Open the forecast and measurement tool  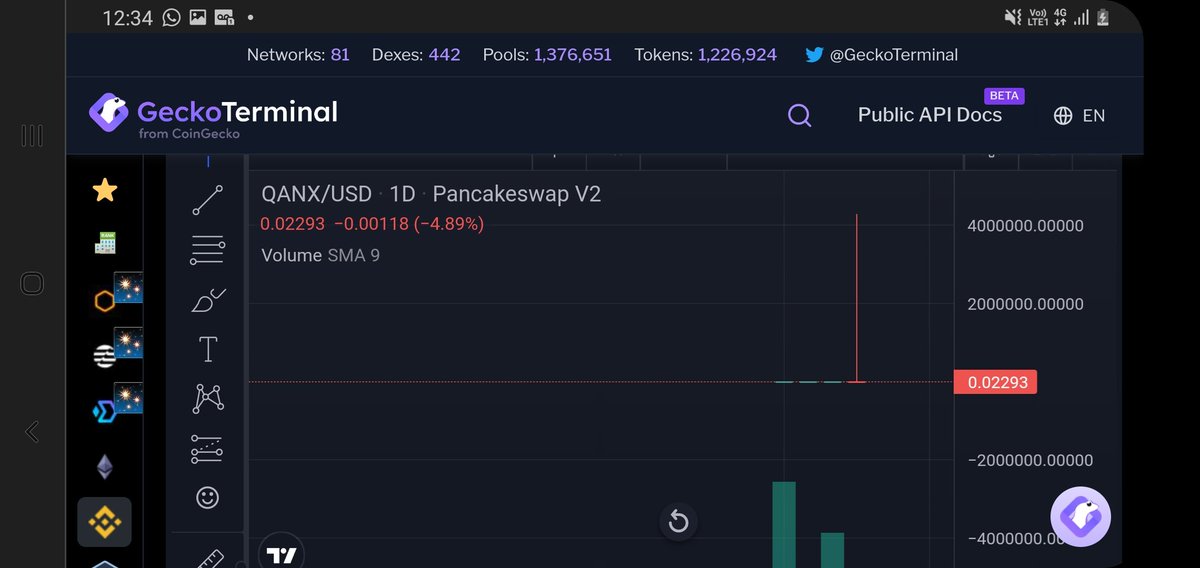(207, 449)
